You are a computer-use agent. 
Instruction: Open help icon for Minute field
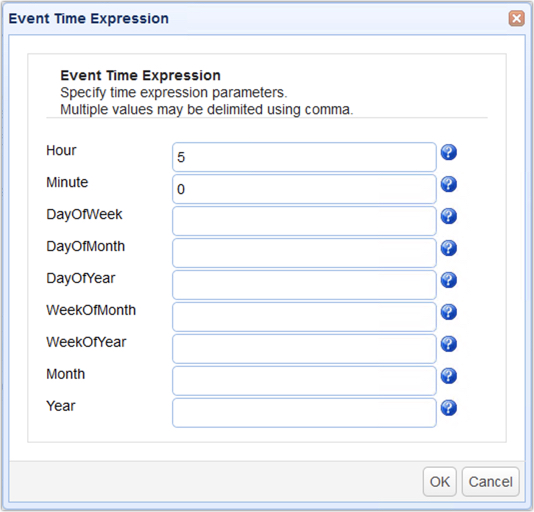pos(449,184)
